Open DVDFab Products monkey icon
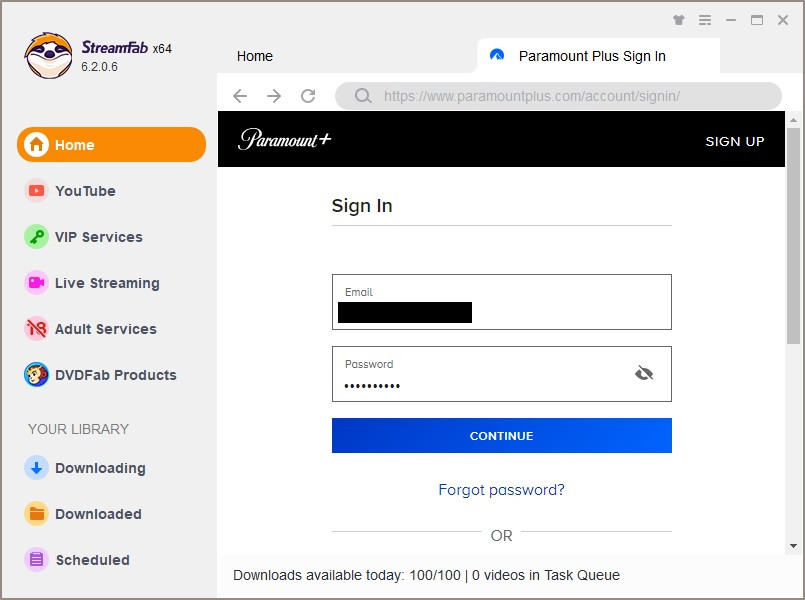Screen dimensions: 805x600 click(37, 375)
